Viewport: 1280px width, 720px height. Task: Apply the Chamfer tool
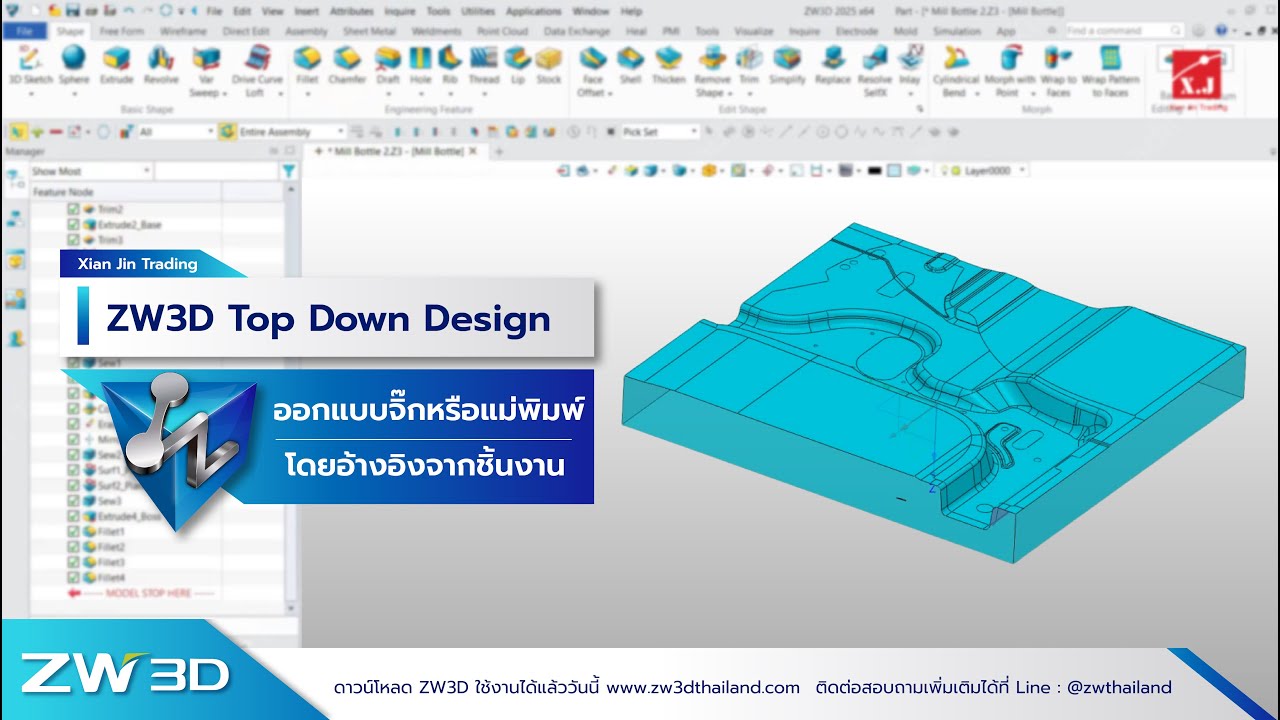click(x=347, y=66)
